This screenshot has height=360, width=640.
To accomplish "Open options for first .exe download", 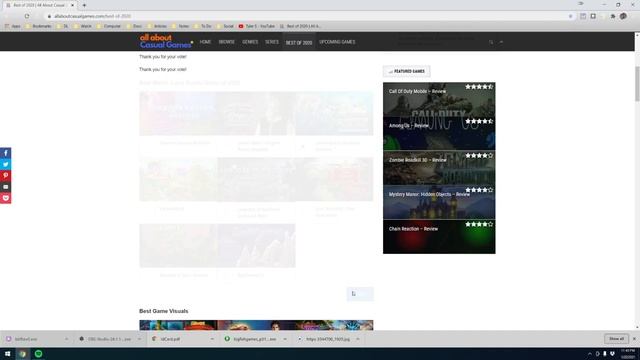I will pos(67,339).
